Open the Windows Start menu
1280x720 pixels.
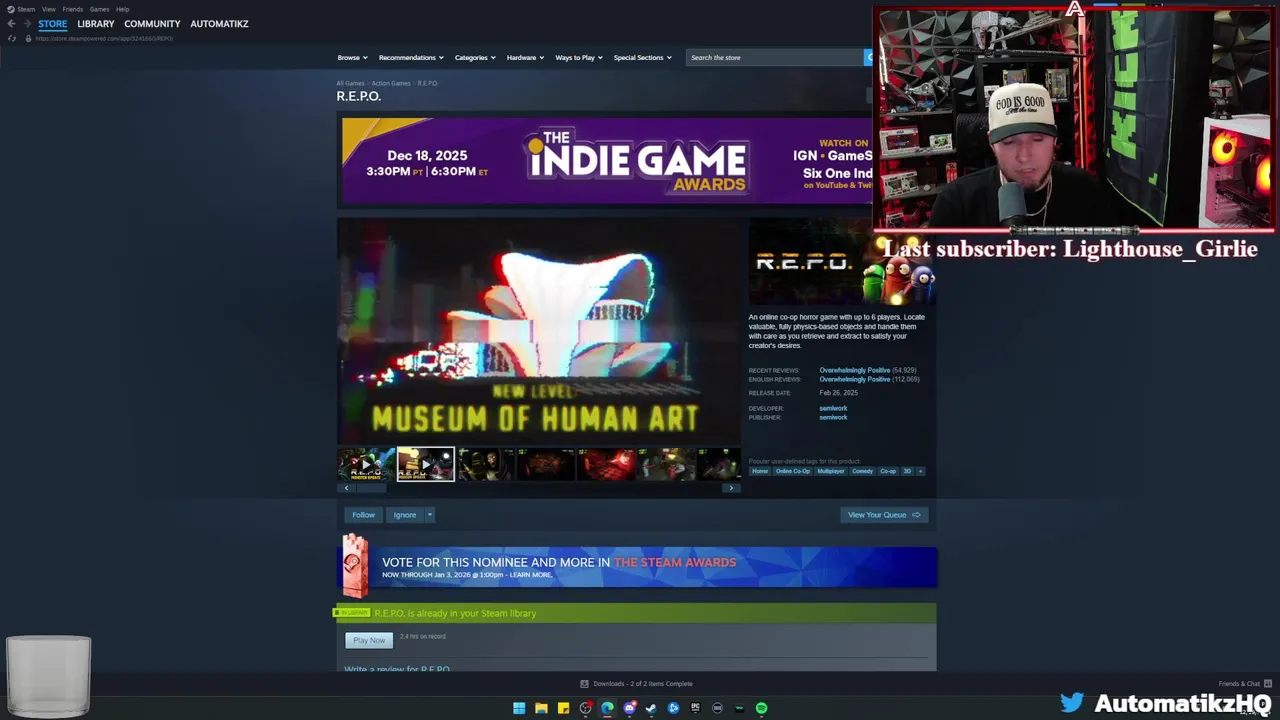[x=519, y=708]
